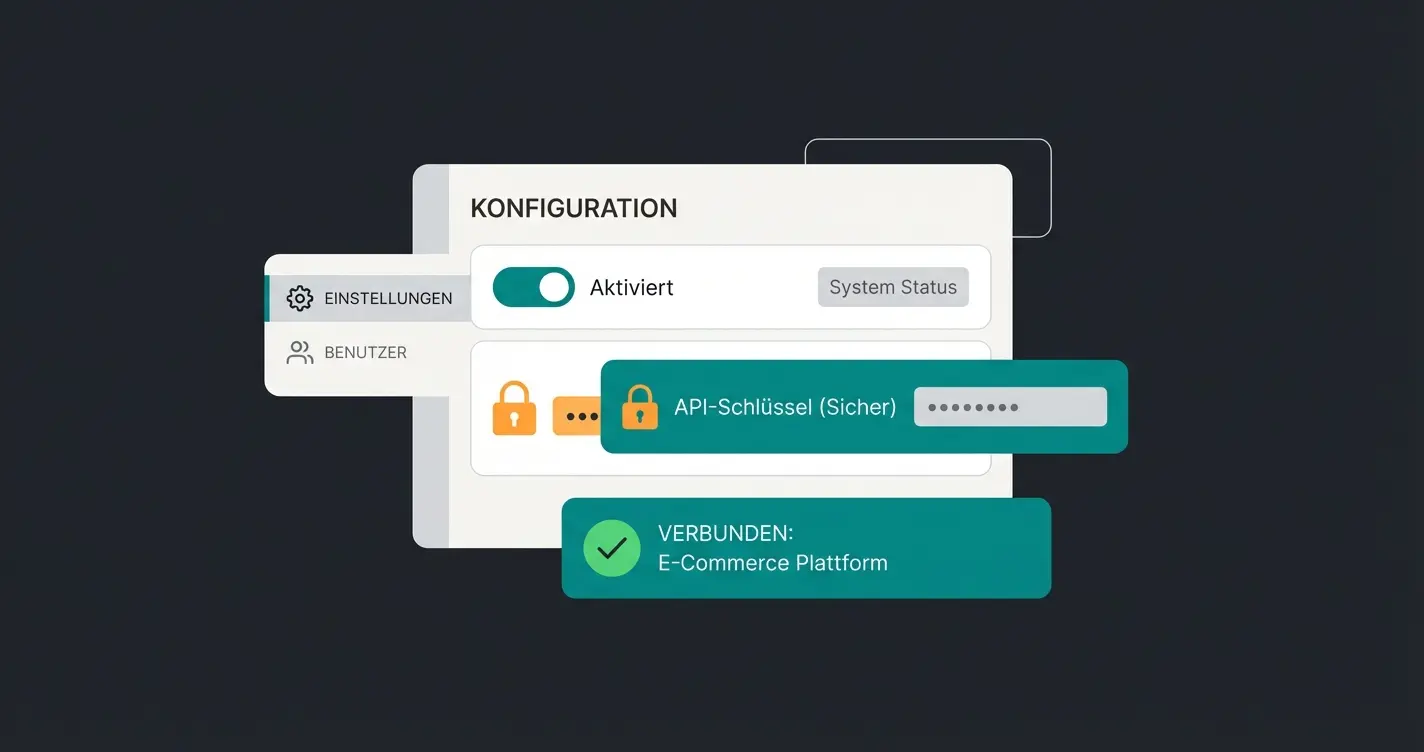Click the orange padlock in the API-Schlüssel banner
Image resolution: width=1424 pixels, height=752 pixels.
pyautogui.click(x=639, y=406)
